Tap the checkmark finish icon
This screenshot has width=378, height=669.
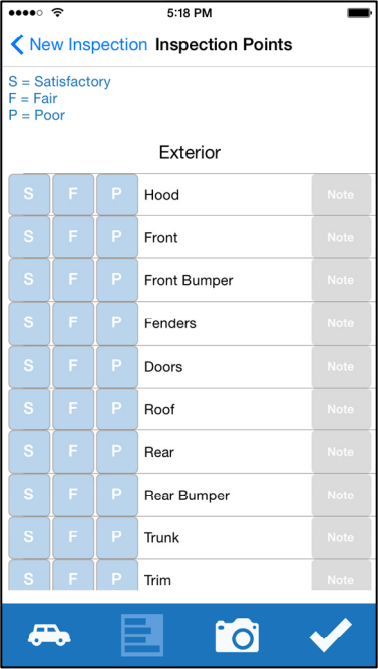tap(331, 634)
